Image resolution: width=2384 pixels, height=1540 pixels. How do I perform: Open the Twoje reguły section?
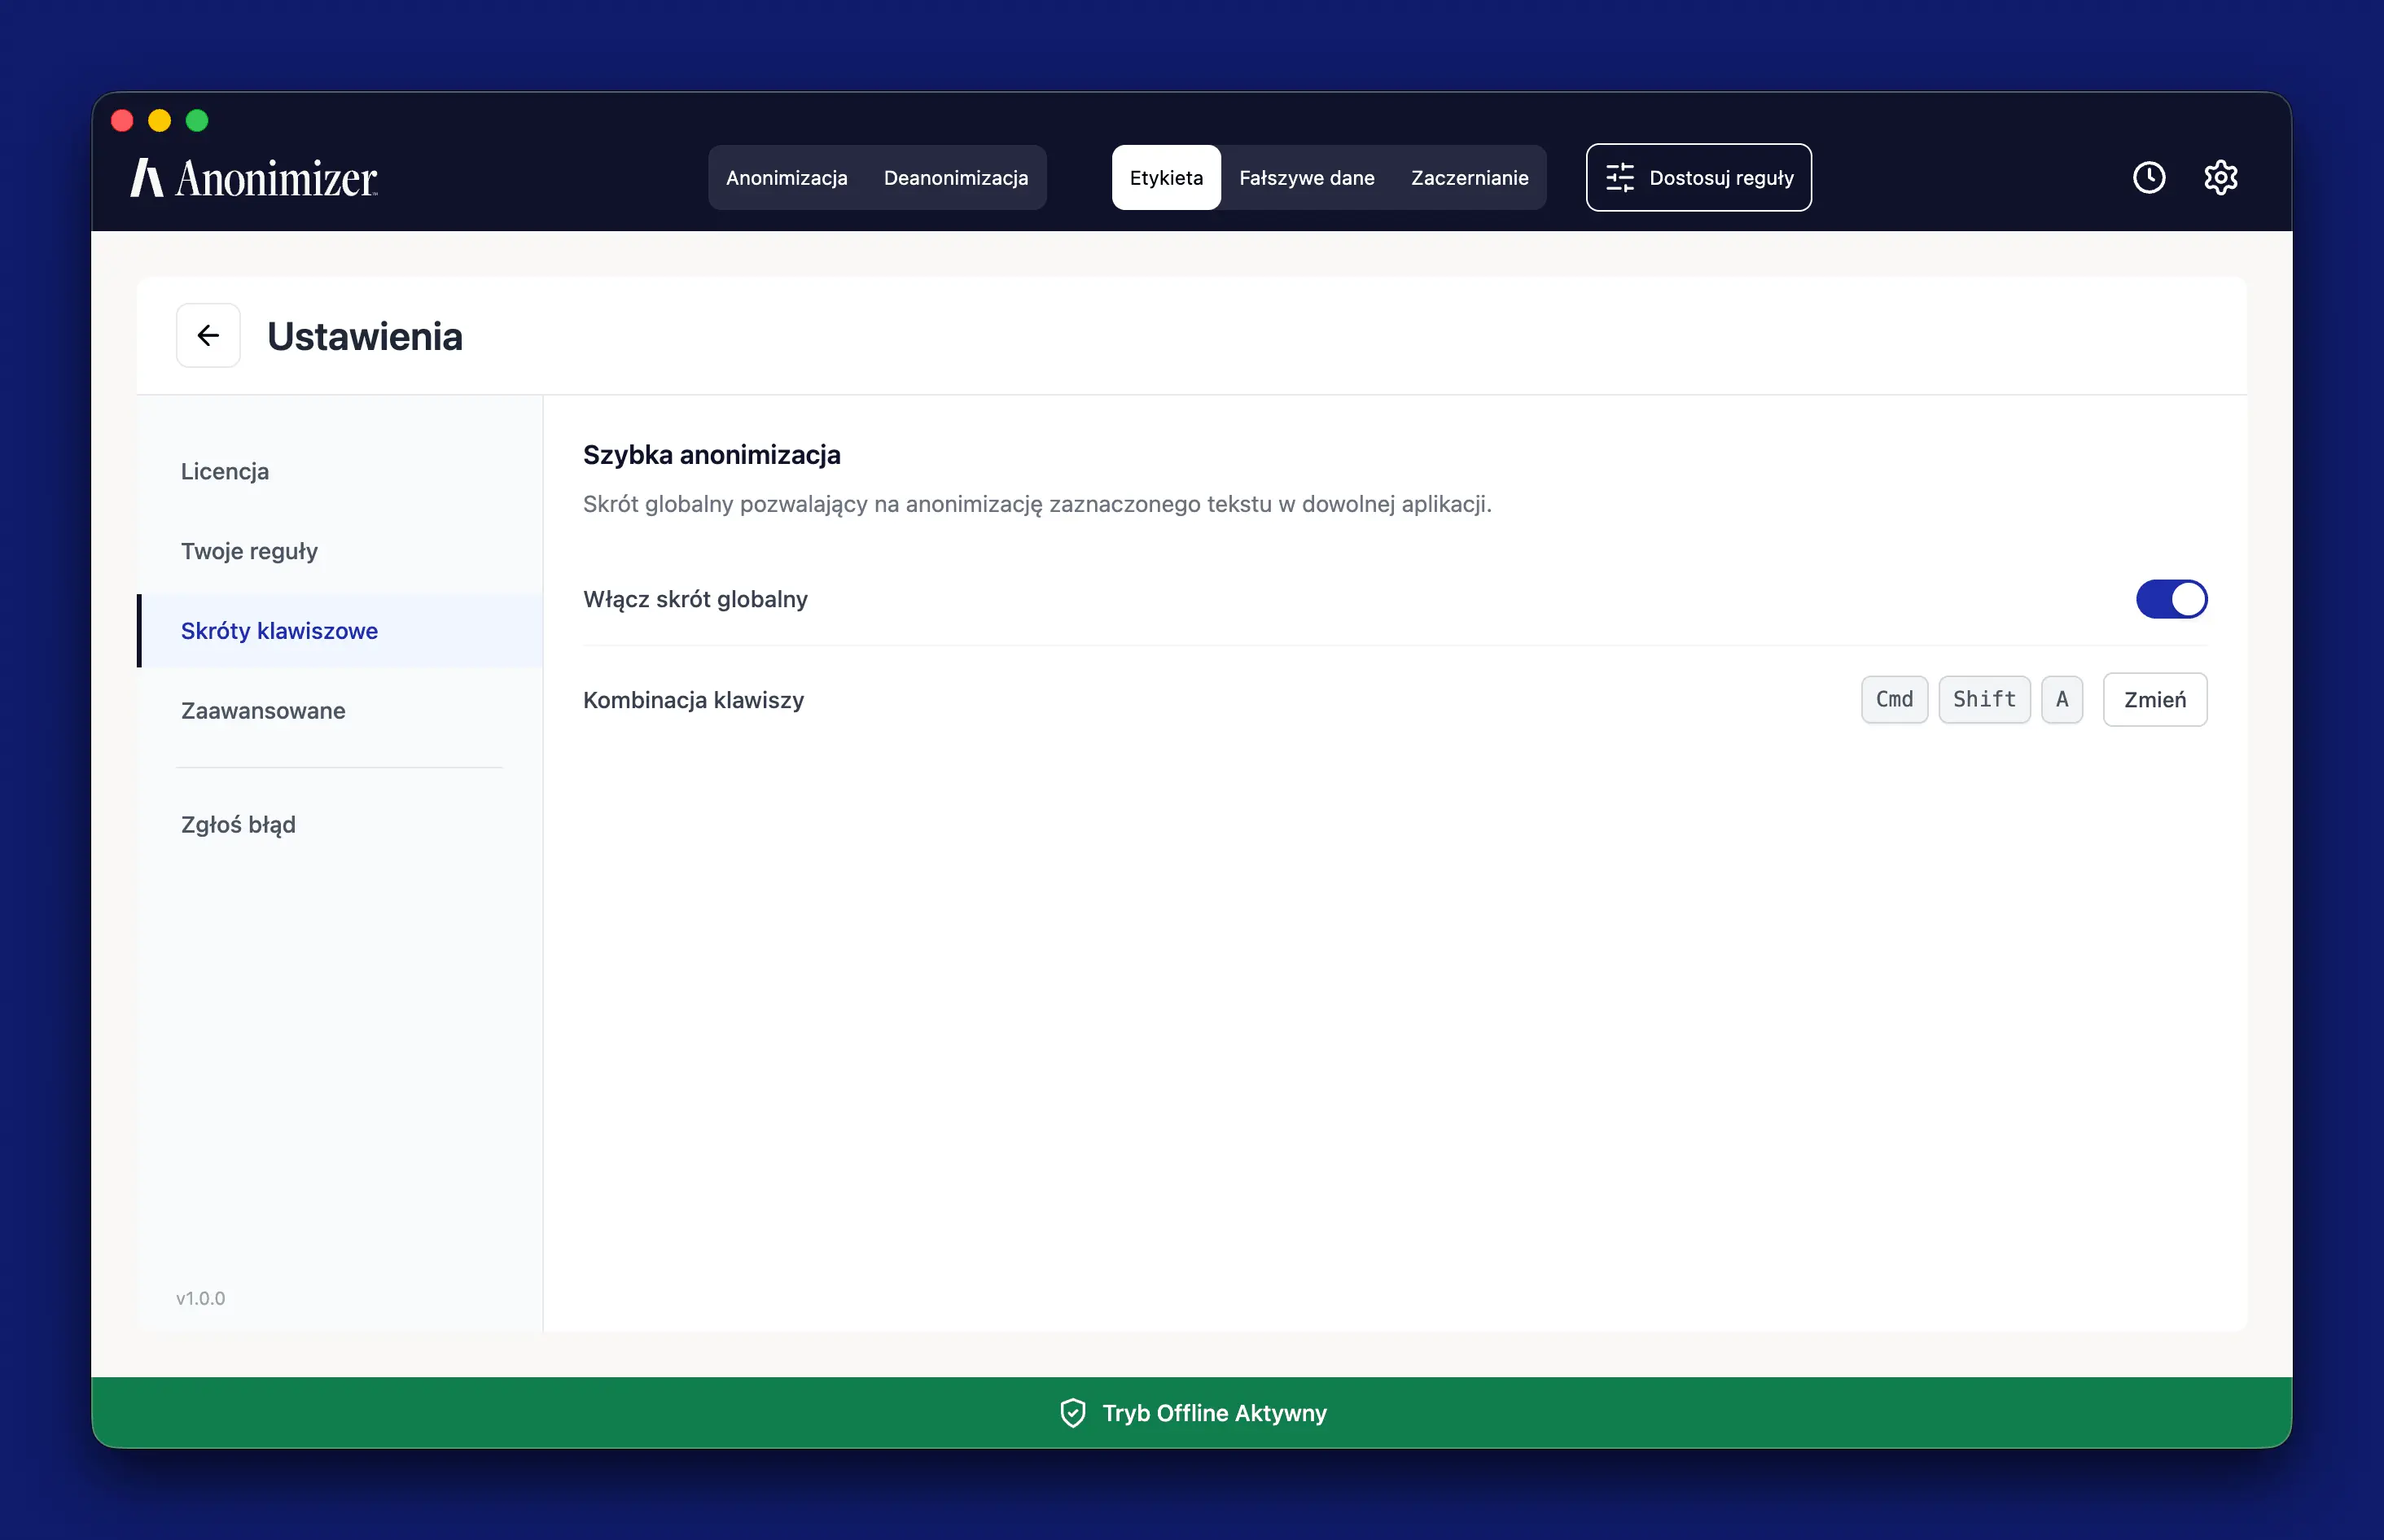pos(340,551)
